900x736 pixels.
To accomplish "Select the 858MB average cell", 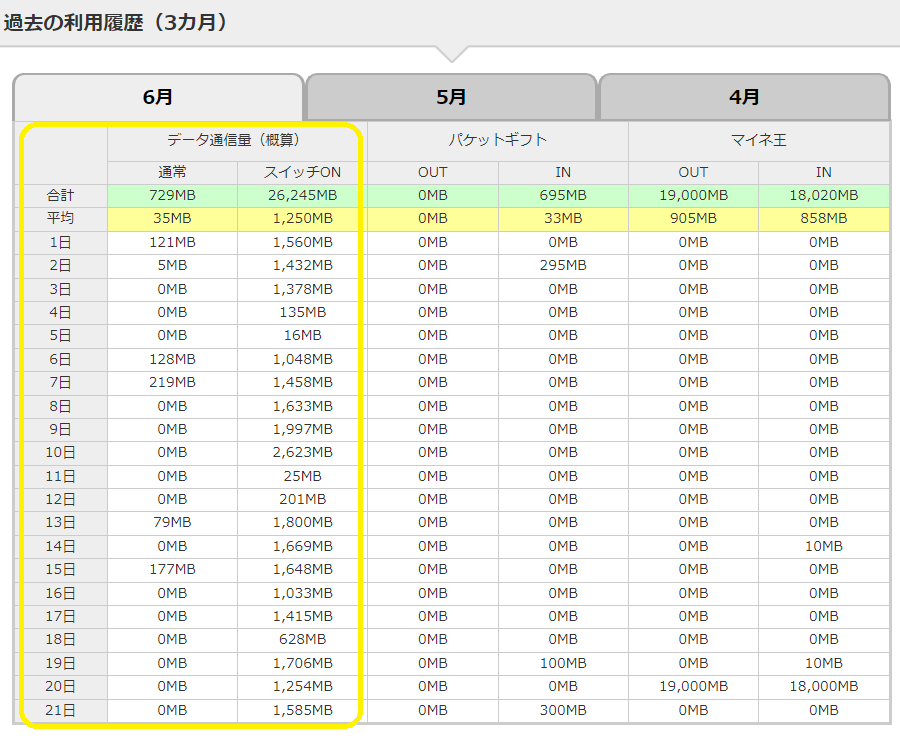I will point(824,219).
